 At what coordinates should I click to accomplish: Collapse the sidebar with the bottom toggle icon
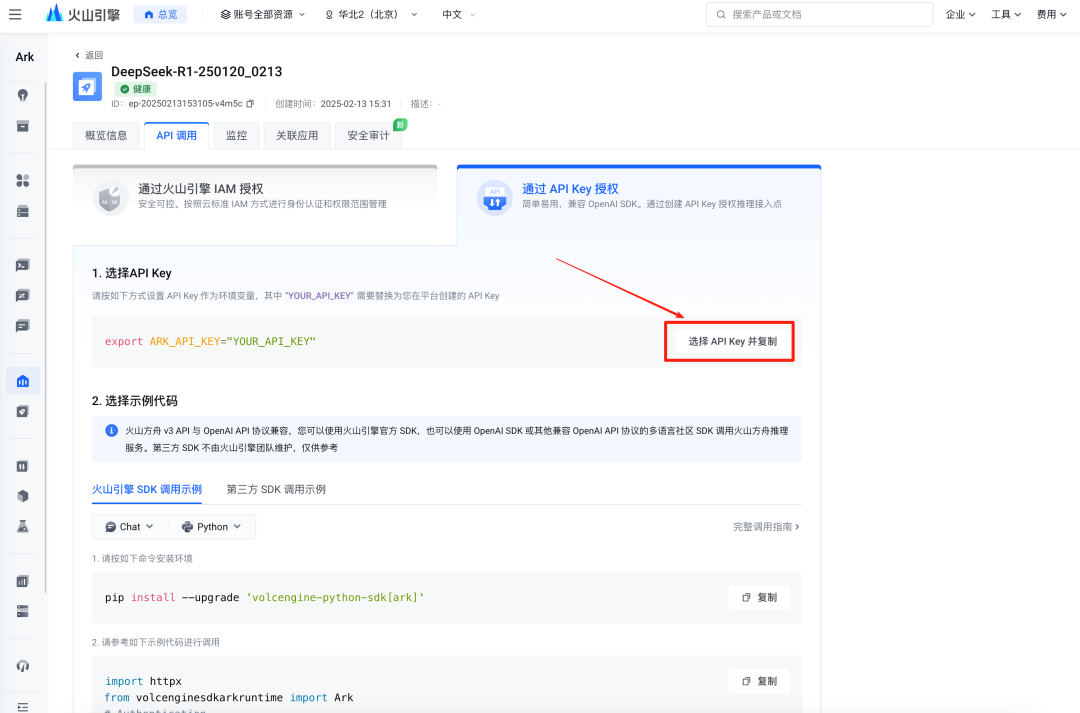point(23,707)
